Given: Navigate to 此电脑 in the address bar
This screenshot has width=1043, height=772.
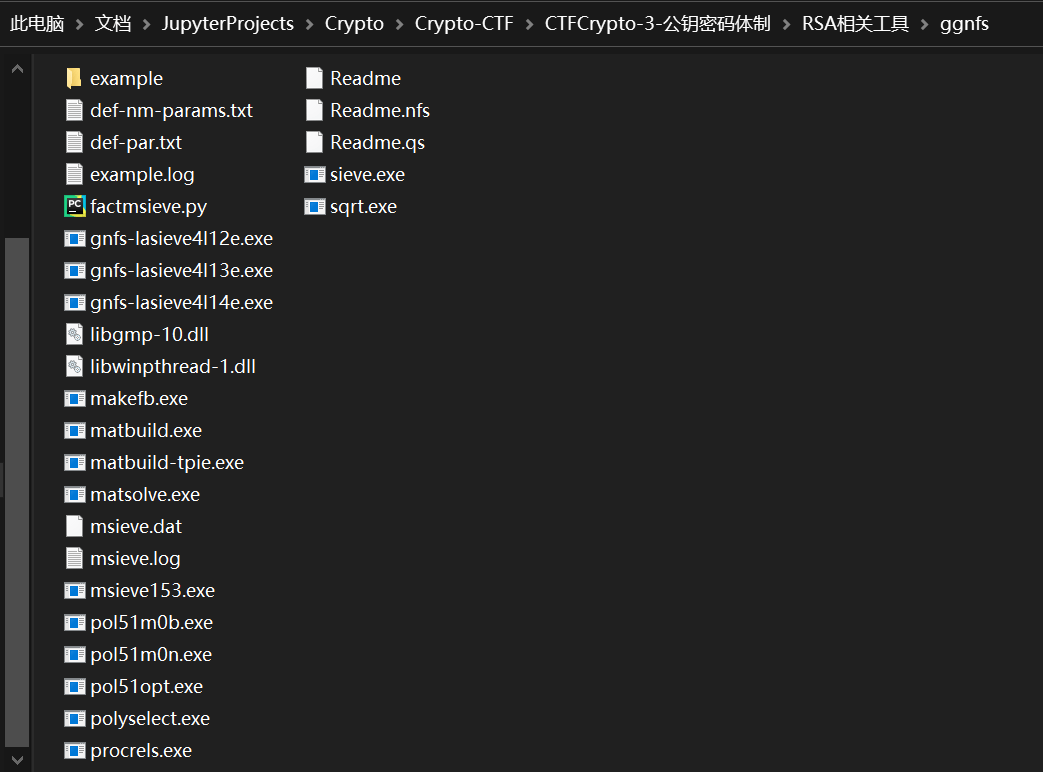Looking at the screenshot, I should [37, 24].
